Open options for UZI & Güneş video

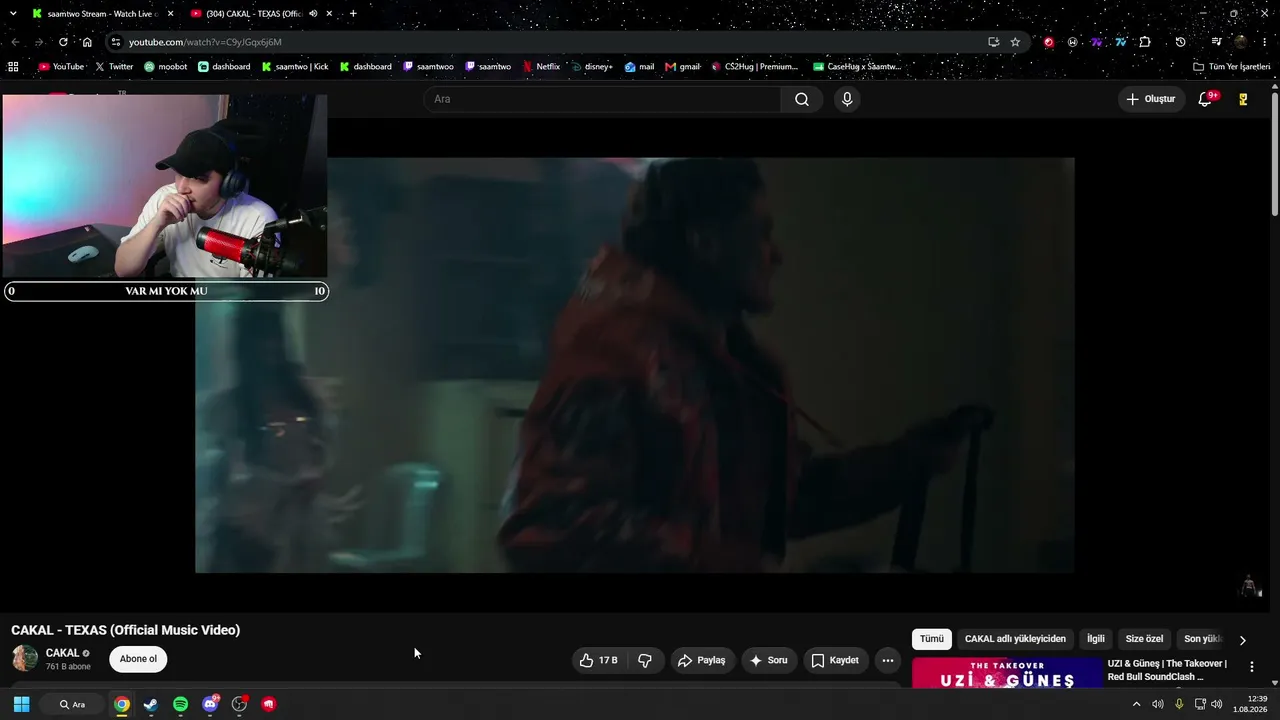[1251, 666]
